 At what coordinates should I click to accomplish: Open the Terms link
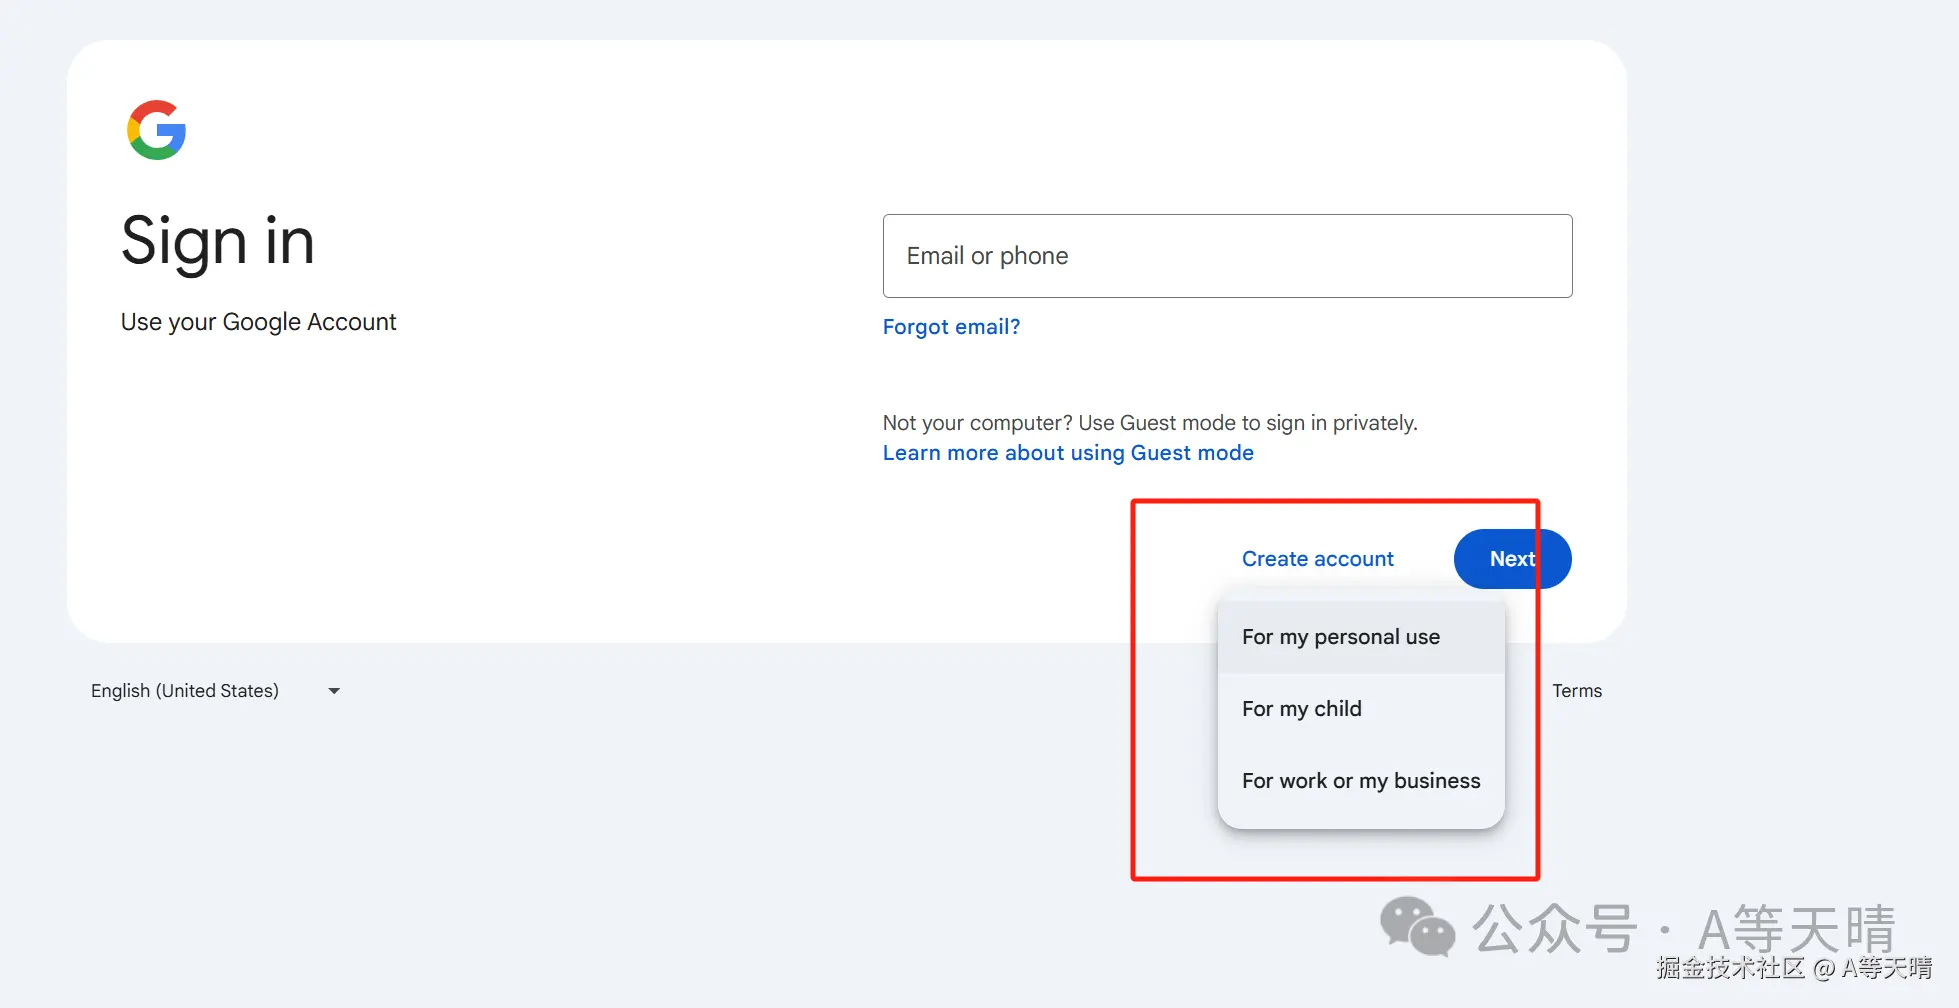click(1576, 691)
